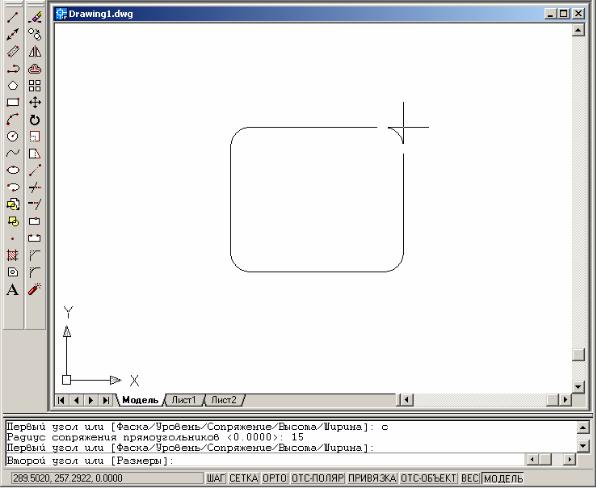This screenshot has height=488, width=596.
Task: Go to the previous layout tab
Action: click(x=76, y=400)
